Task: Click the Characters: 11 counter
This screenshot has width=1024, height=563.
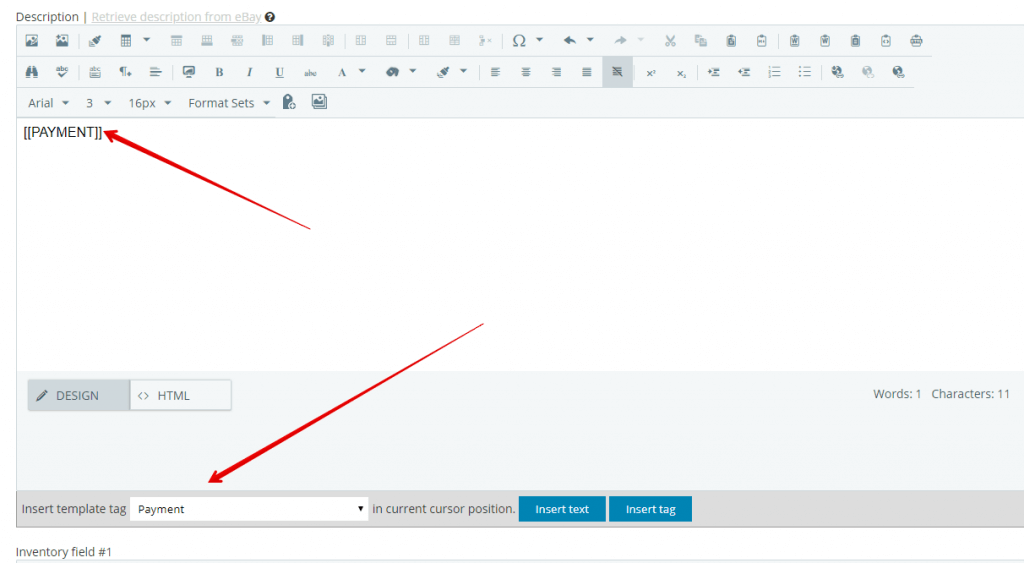Action: 970,394
